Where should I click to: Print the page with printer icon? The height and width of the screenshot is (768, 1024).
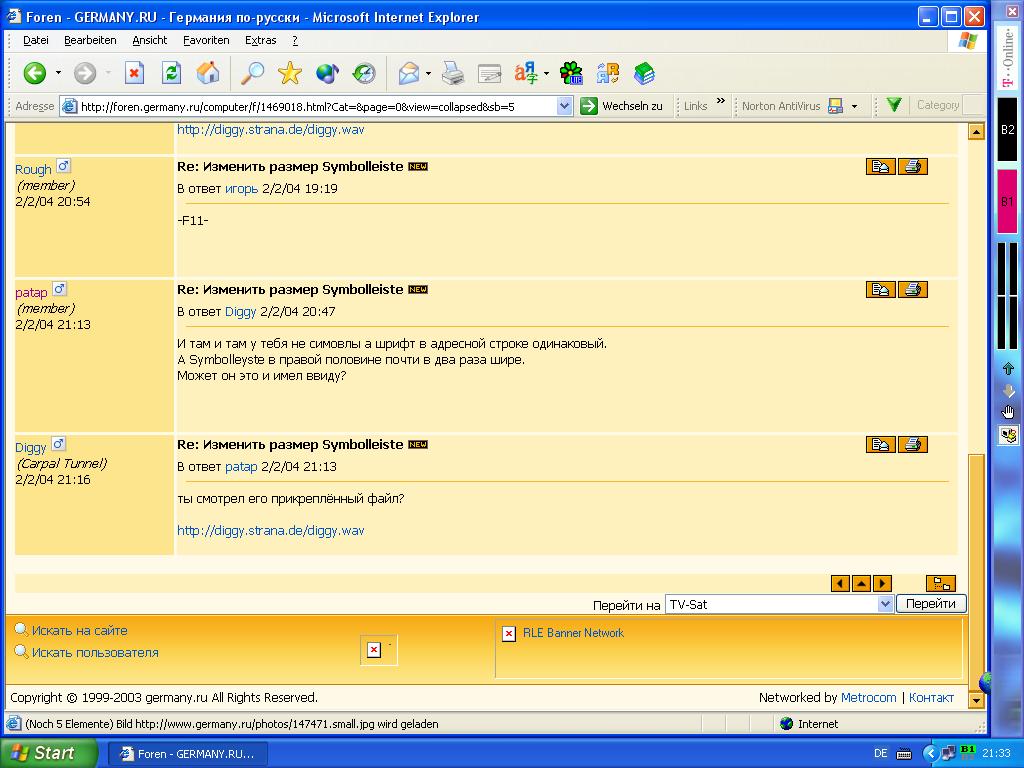pos(453,73)
